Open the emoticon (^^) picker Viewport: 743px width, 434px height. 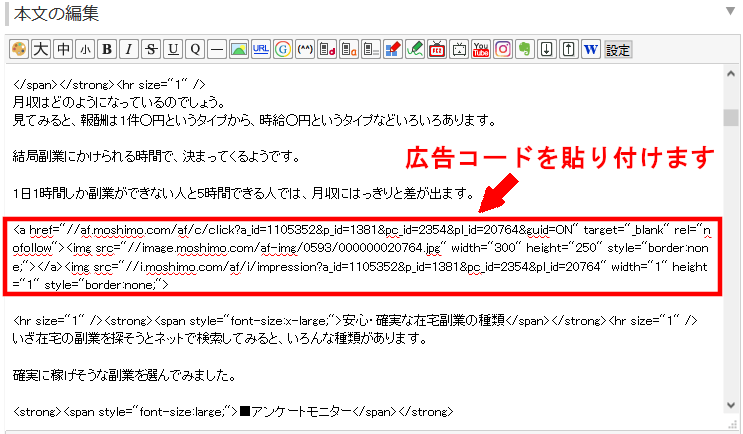305,49
